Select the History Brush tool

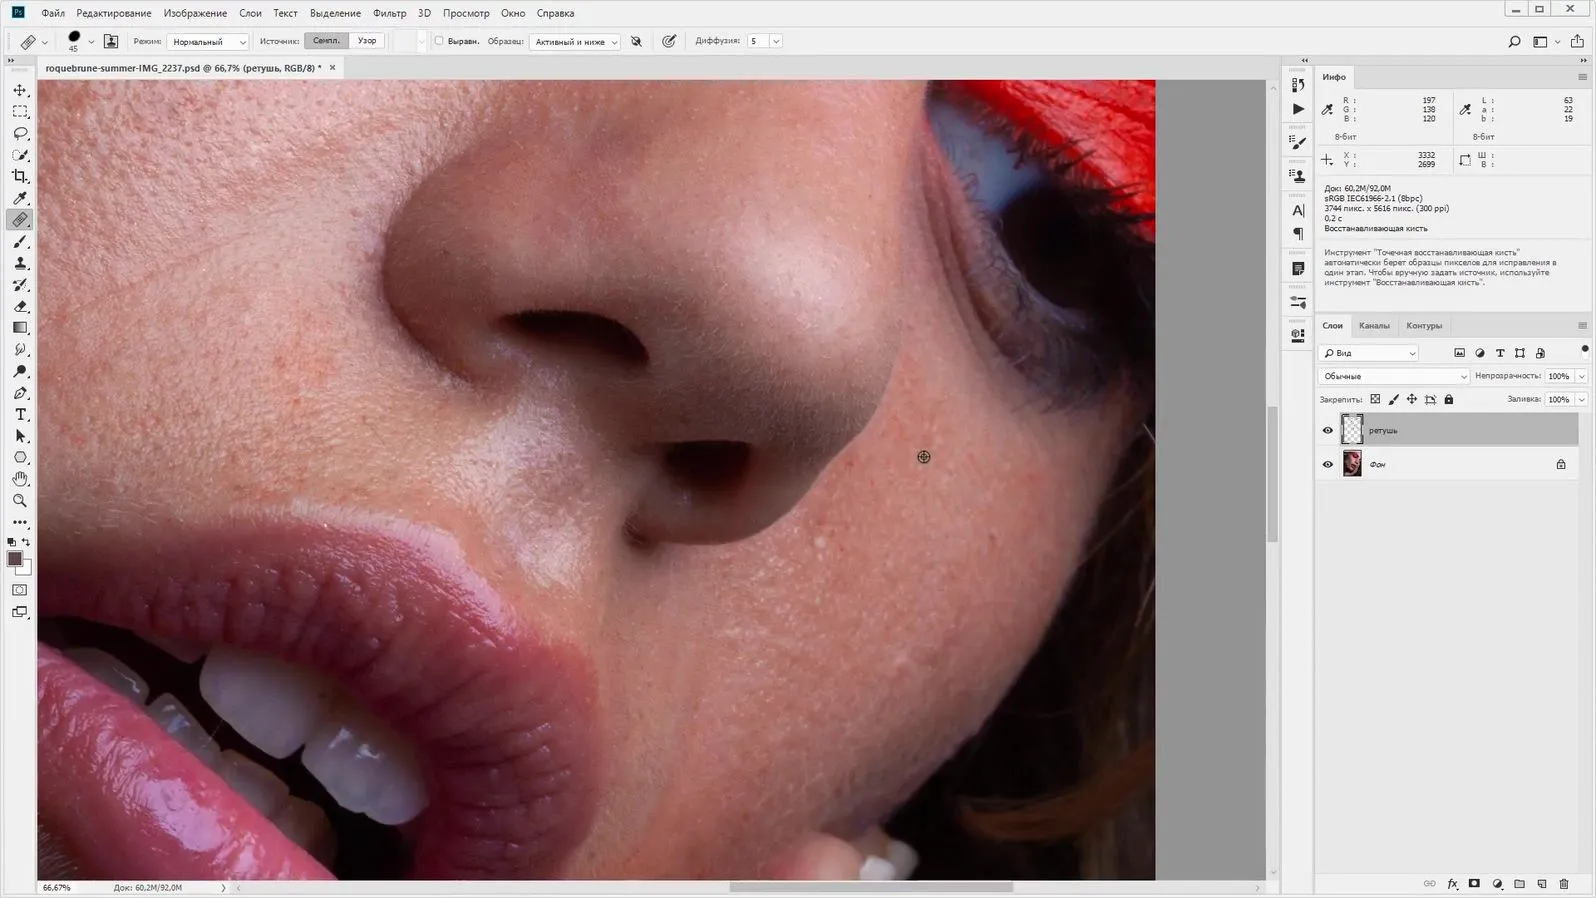click(x=20, y=285)
